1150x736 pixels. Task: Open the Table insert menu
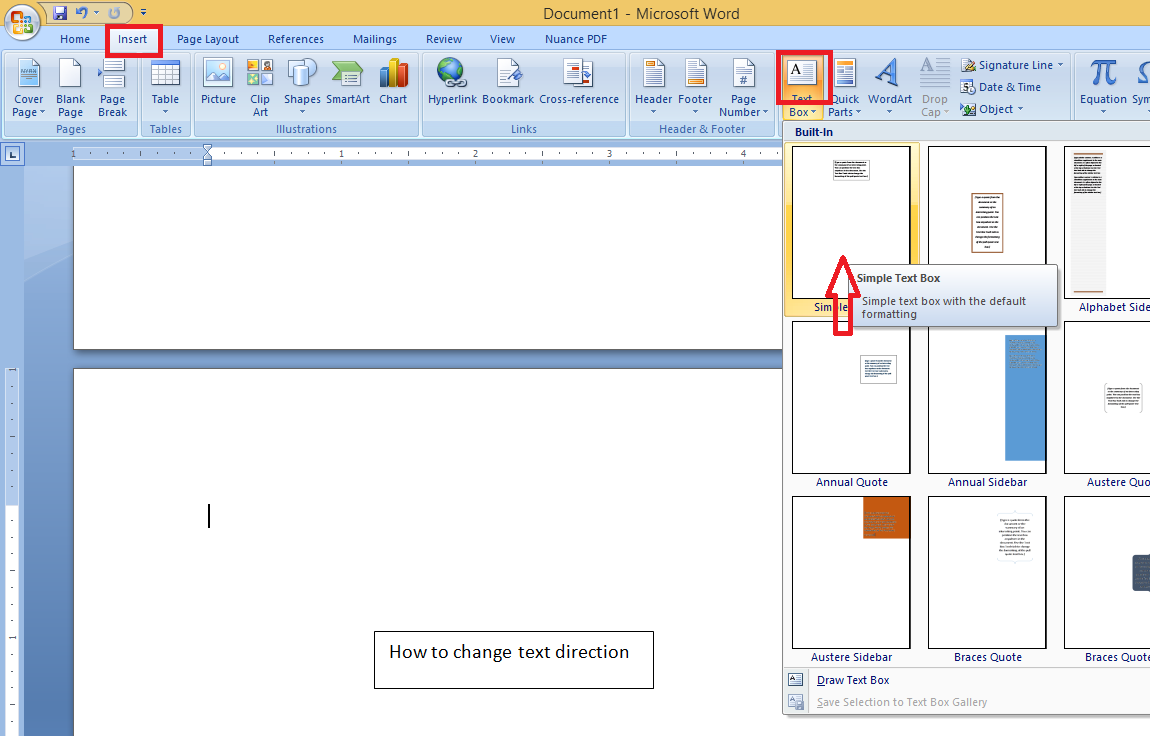tap(165, 87)
